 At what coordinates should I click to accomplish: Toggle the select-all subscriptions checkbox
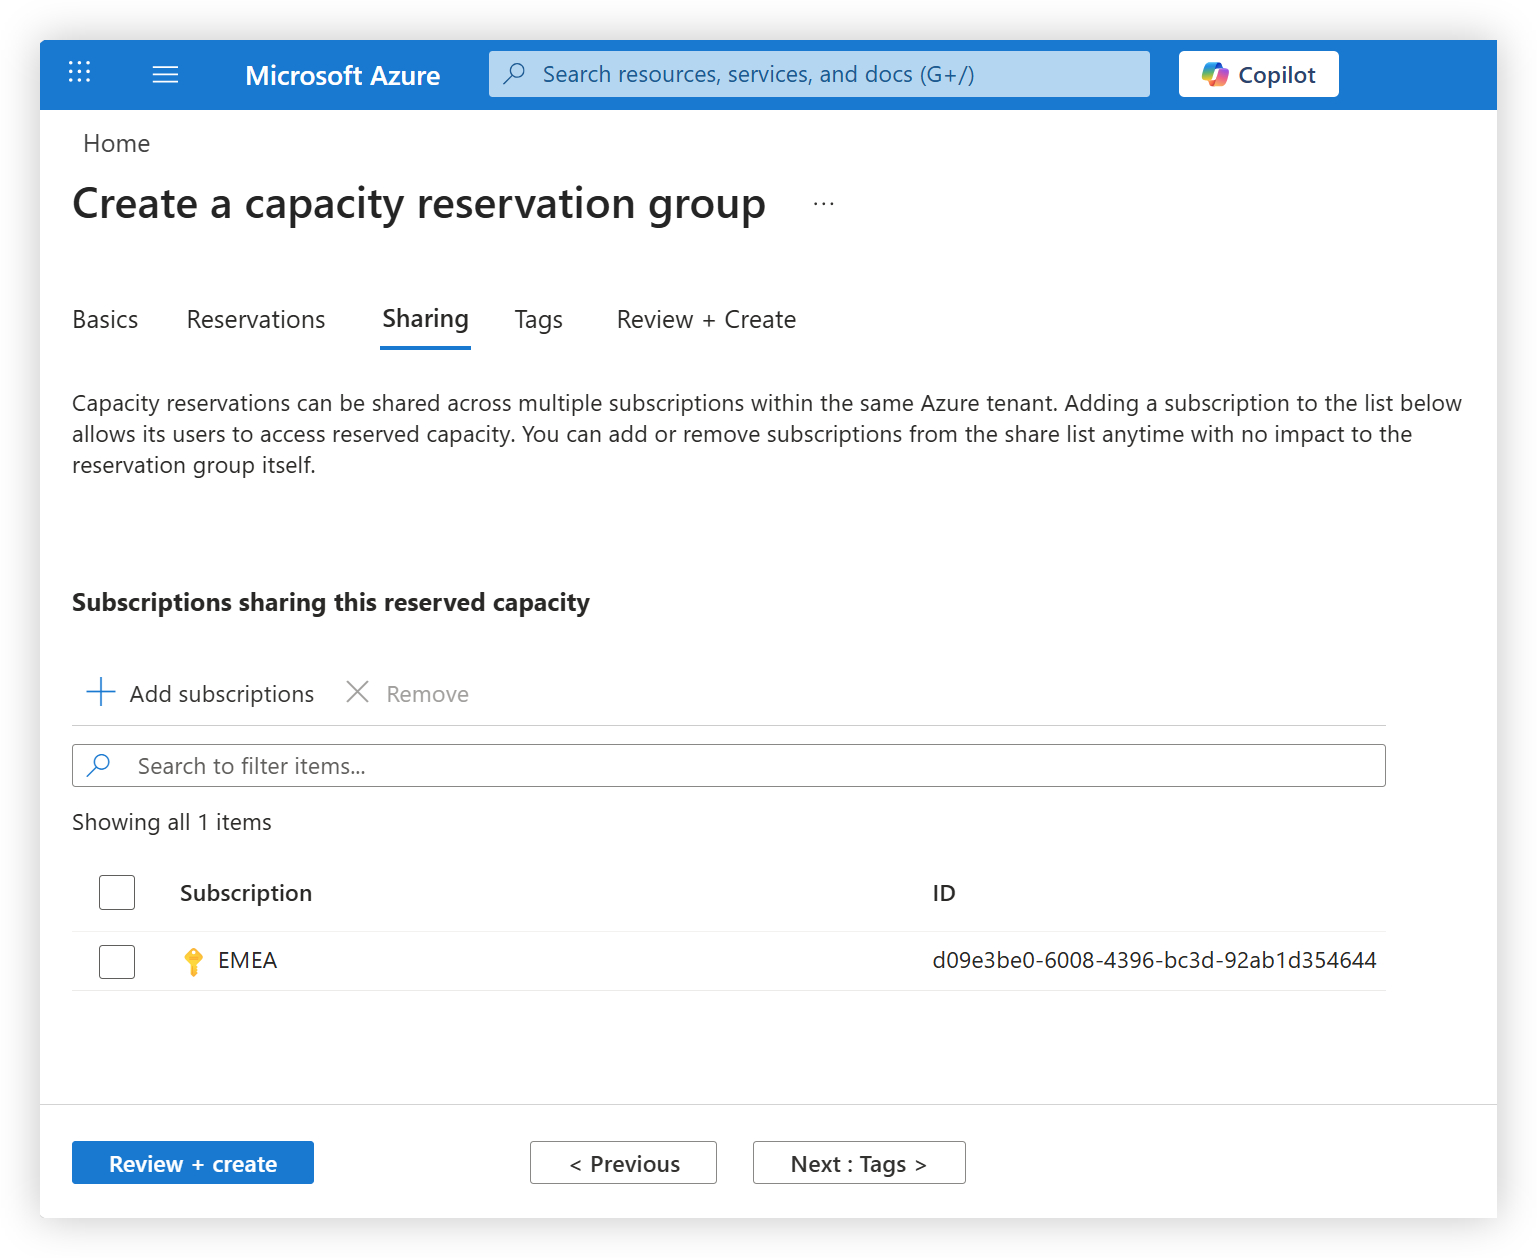click(117, 892)
